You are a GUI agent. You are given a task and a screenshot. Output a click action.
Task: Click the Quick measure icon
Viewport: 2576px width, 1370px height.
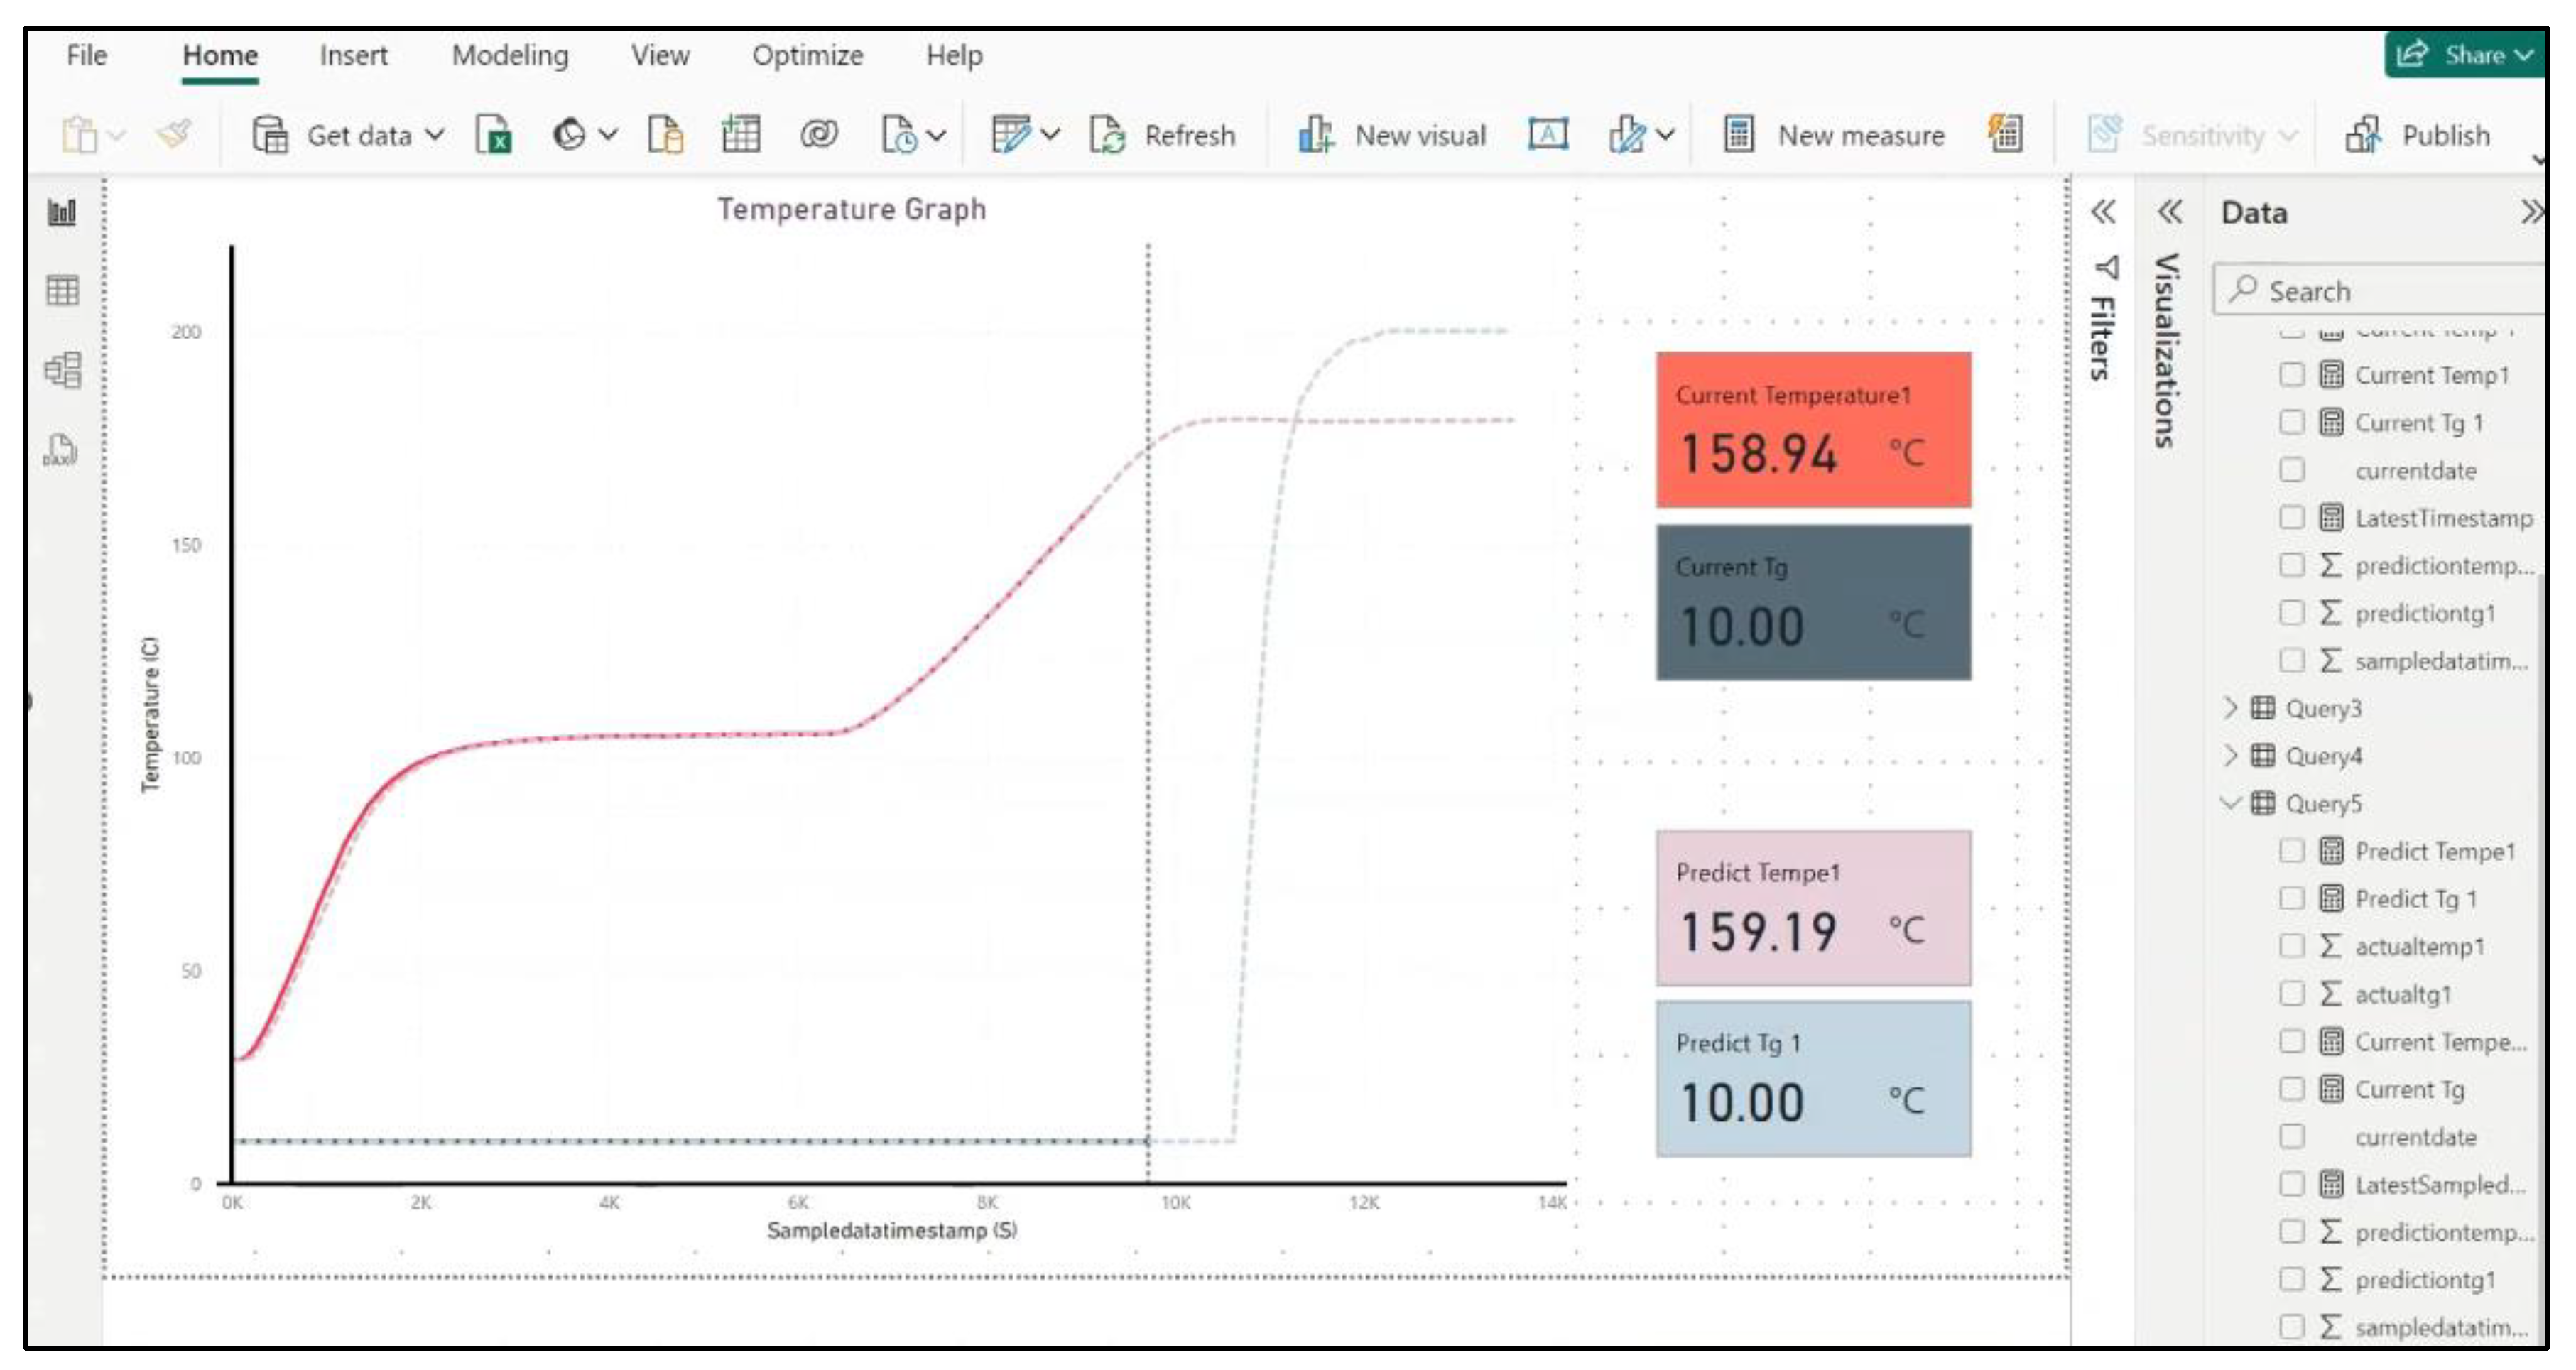[x=2005, y=134]
